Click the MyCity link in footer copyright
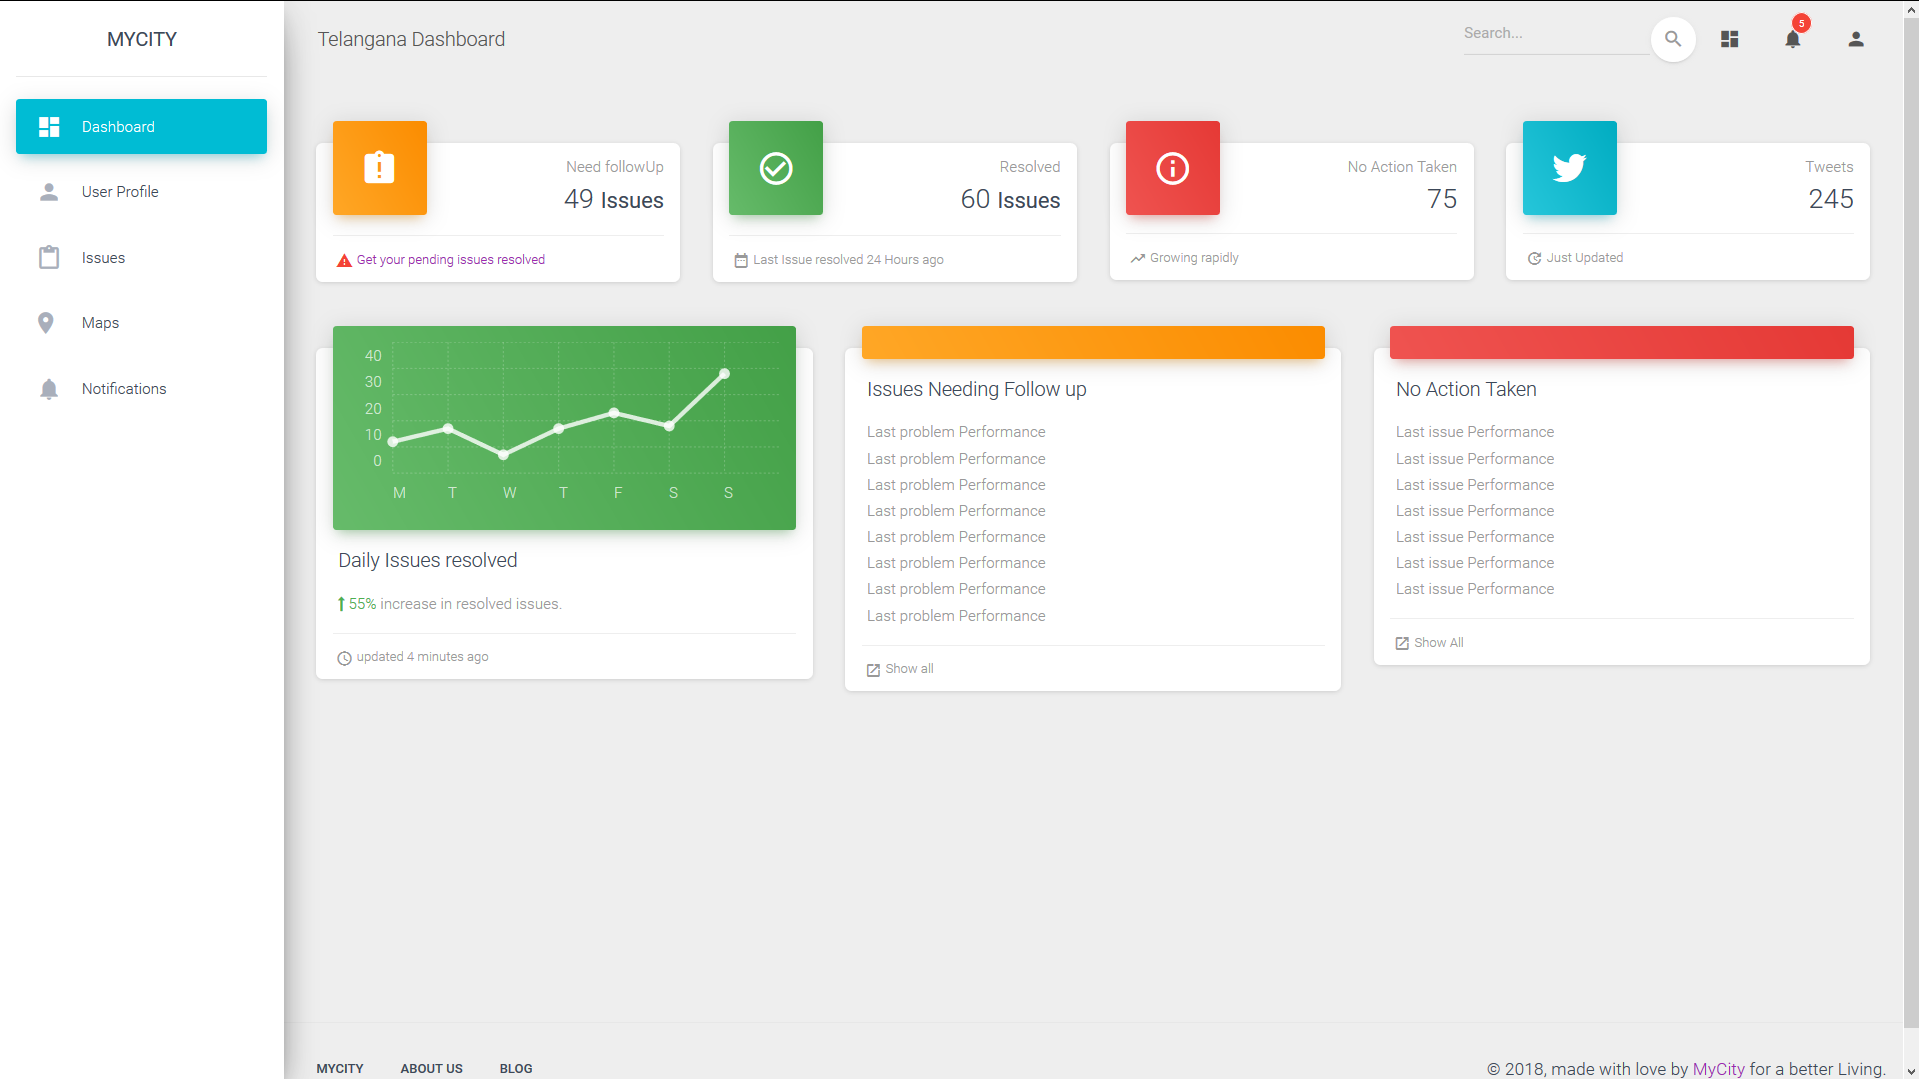Screen dimensions: 1919x1079 (1717, 1069)
